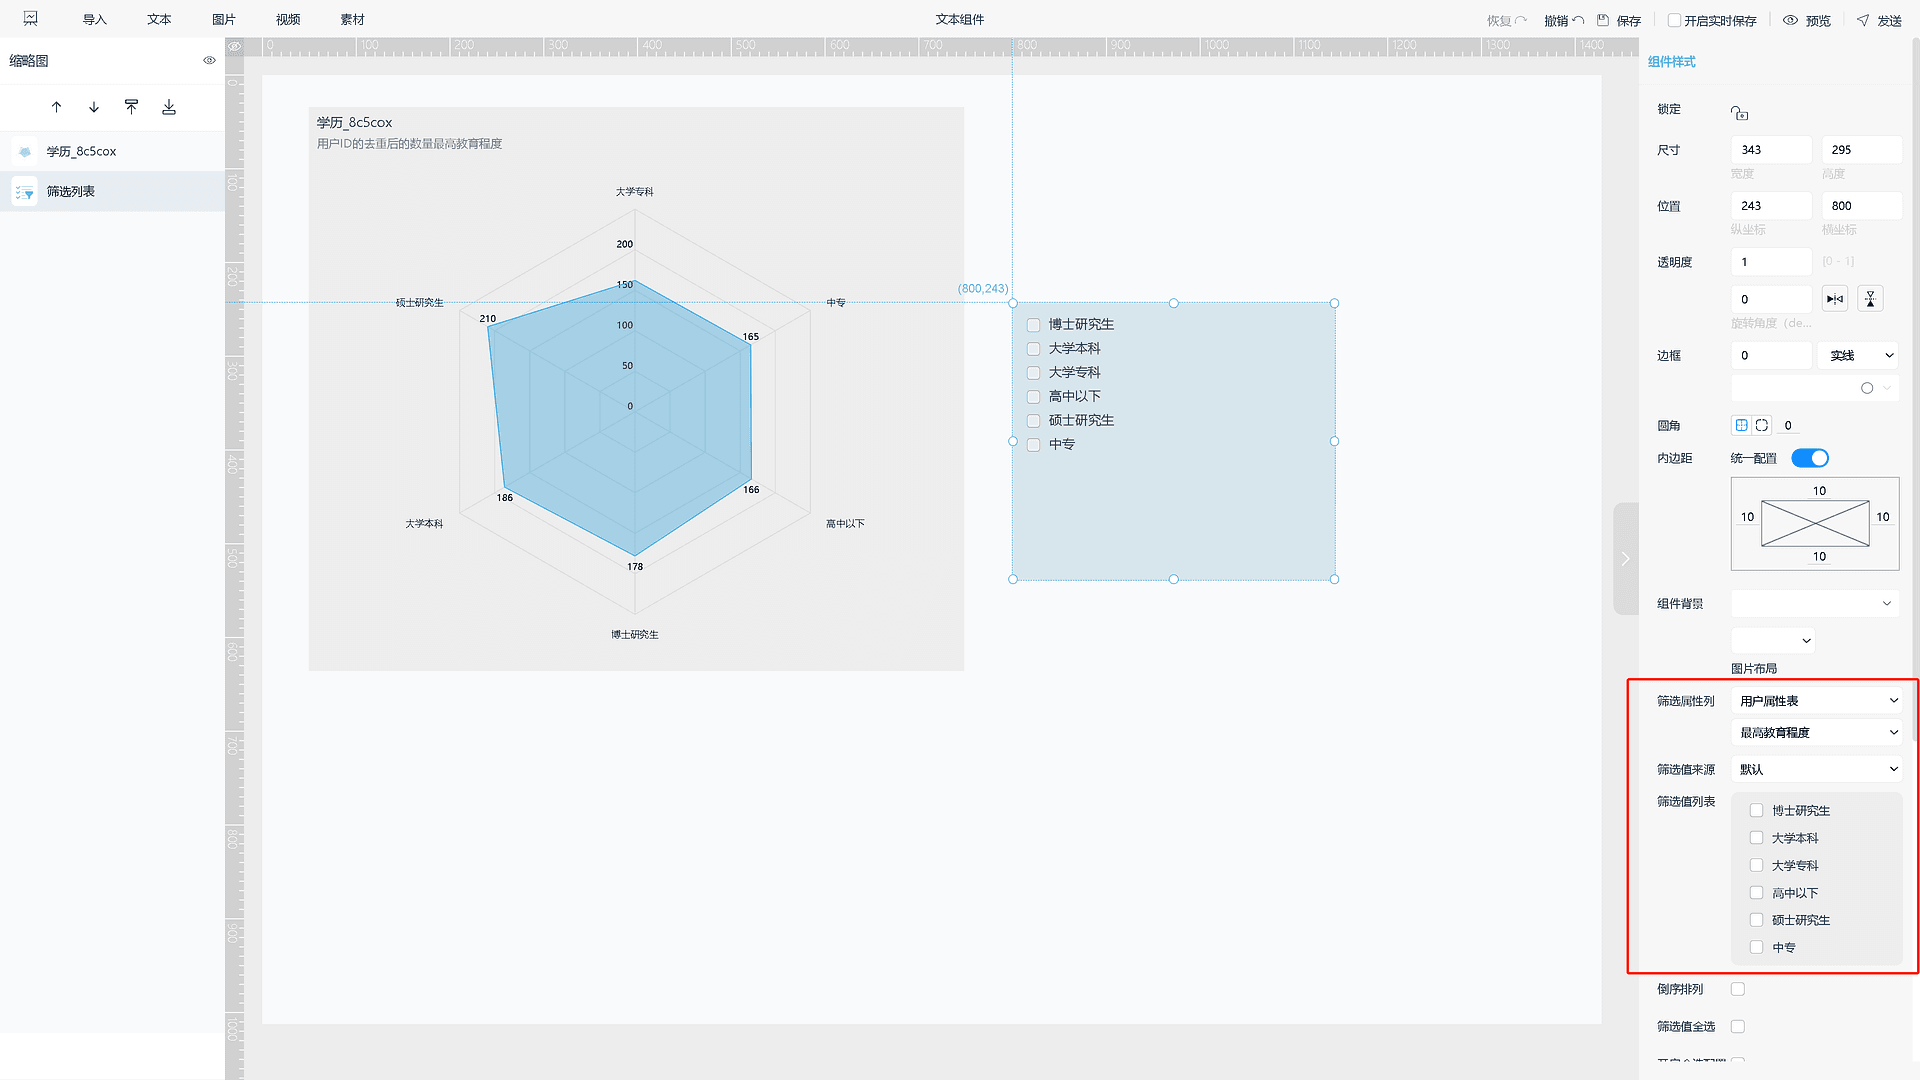Open the 组件背景 dropdown
Viewport: 1920px width, 1080px height.
coord(1815,603)
